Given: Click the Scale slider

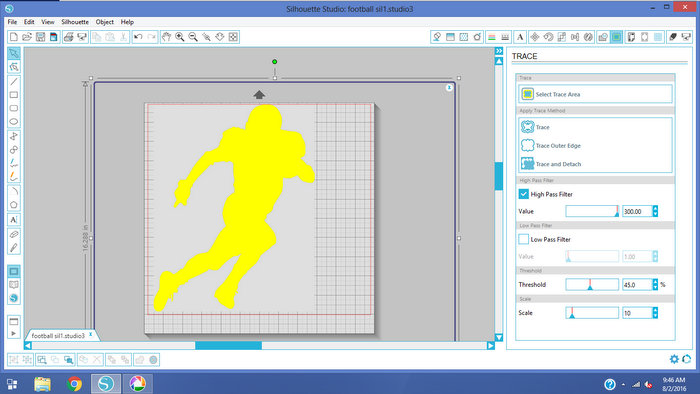Looking at the screenshot, I should (592, 313).
